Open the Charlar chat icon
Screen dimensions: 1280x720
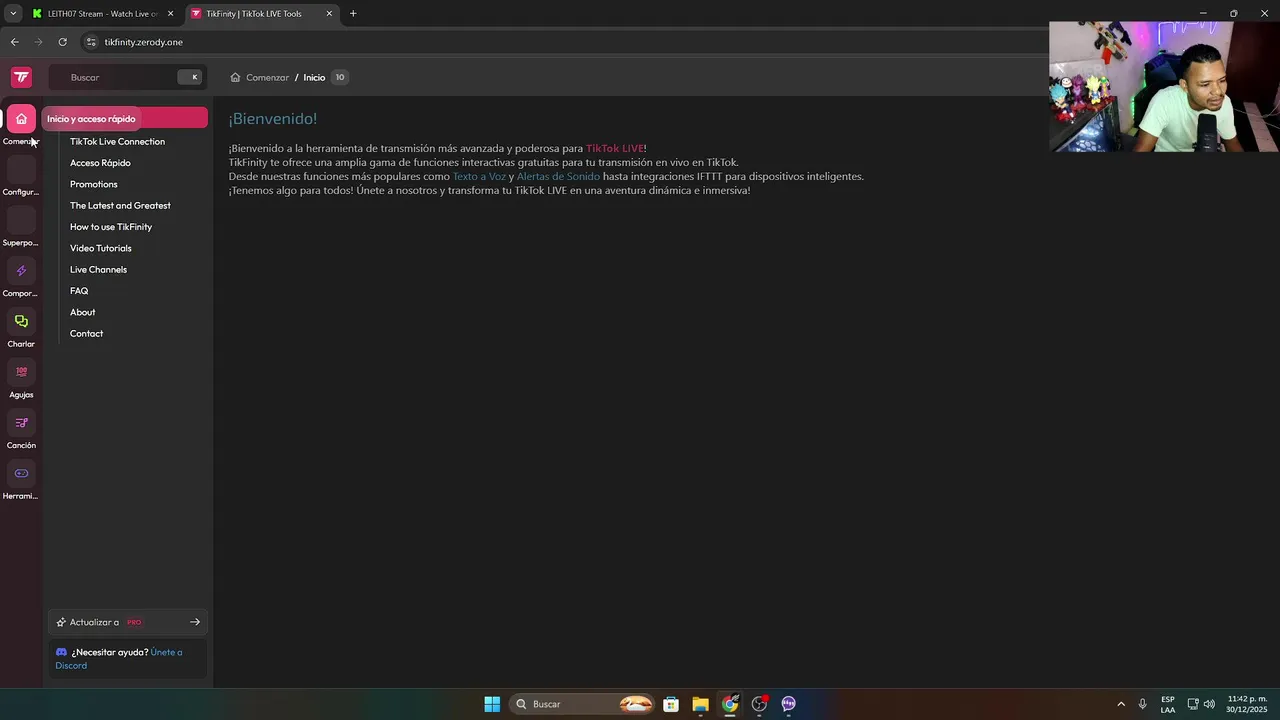click(21, 321)
